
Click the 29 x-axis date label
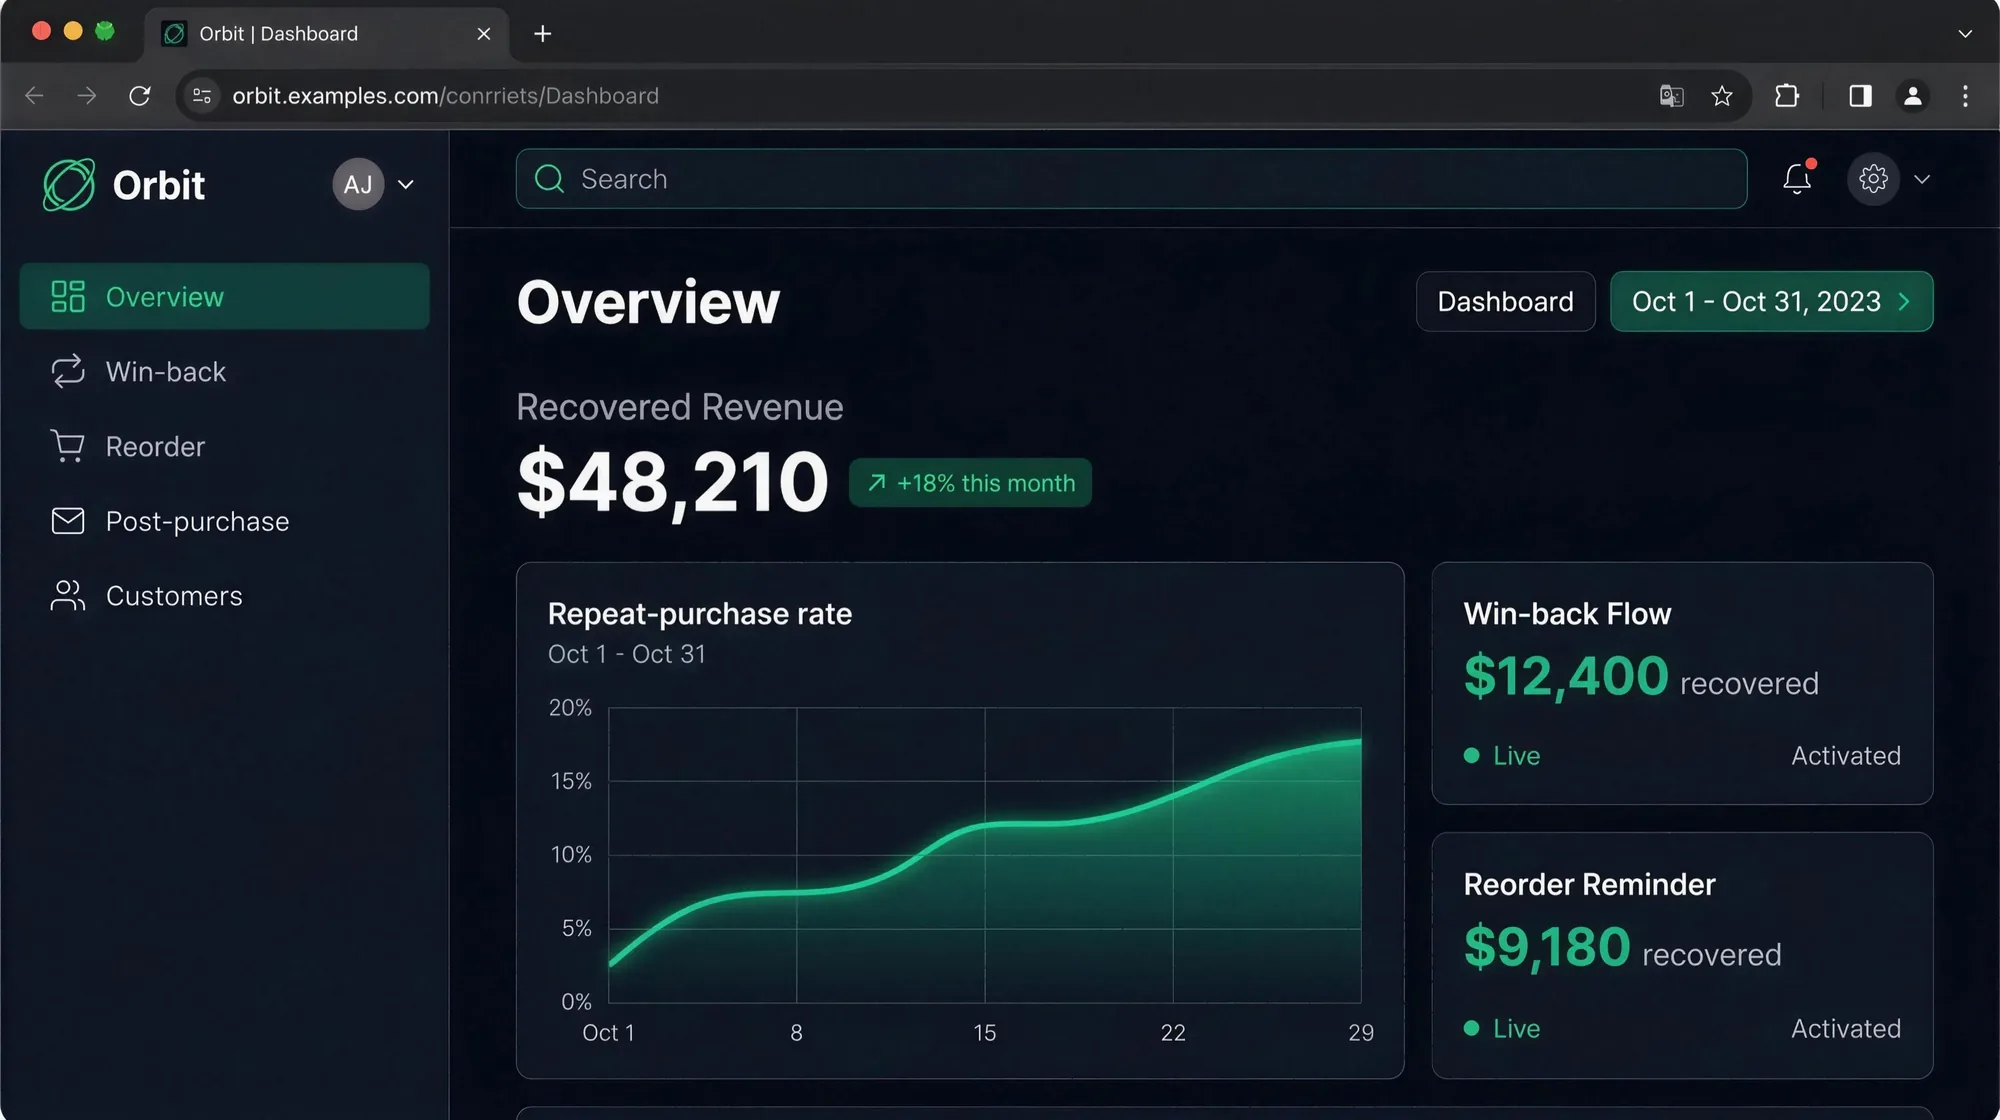(x=1361, y=1033)
